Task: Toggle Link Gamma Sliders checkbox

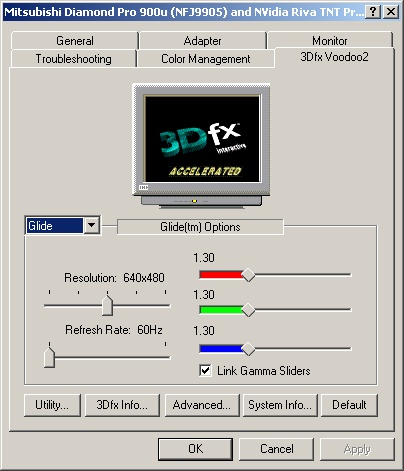Action: [x=205, y=371]
